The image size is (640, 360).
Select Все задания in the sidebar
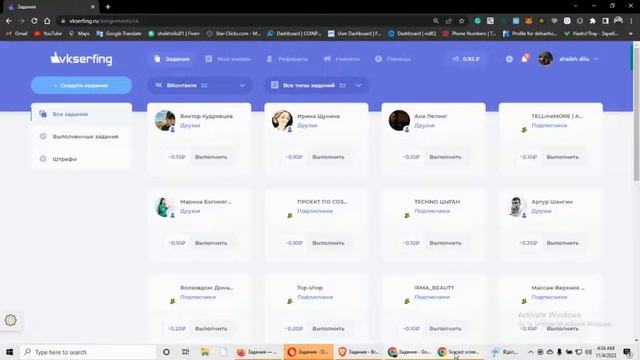click(81, 114)
